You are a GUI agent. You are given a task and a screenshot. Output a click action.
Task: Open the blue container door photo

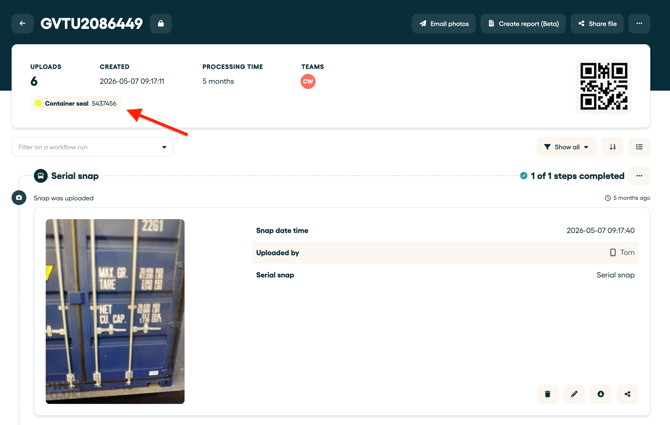pos(115,311)
